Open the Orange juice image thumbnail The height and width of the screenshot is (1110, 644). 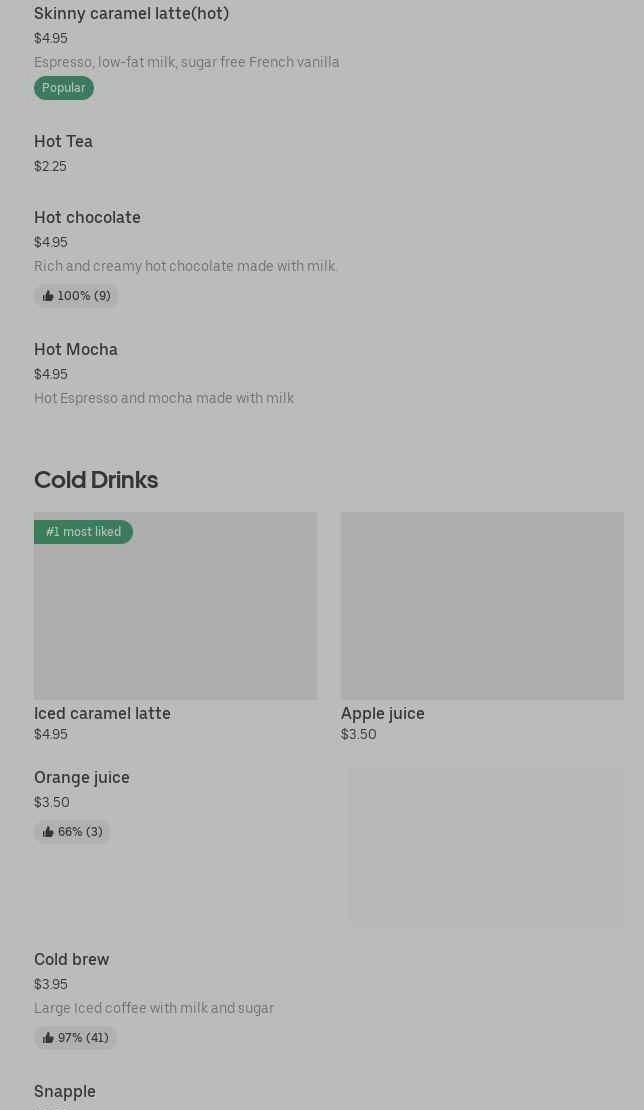486,847
